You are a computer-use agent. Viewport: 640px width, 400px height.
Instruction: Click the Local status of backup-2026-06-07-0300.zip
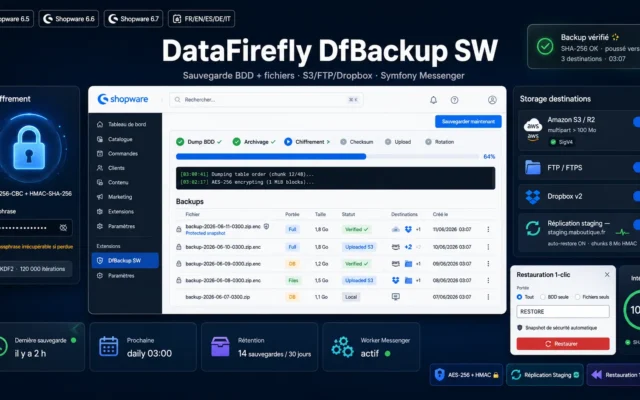351,297
